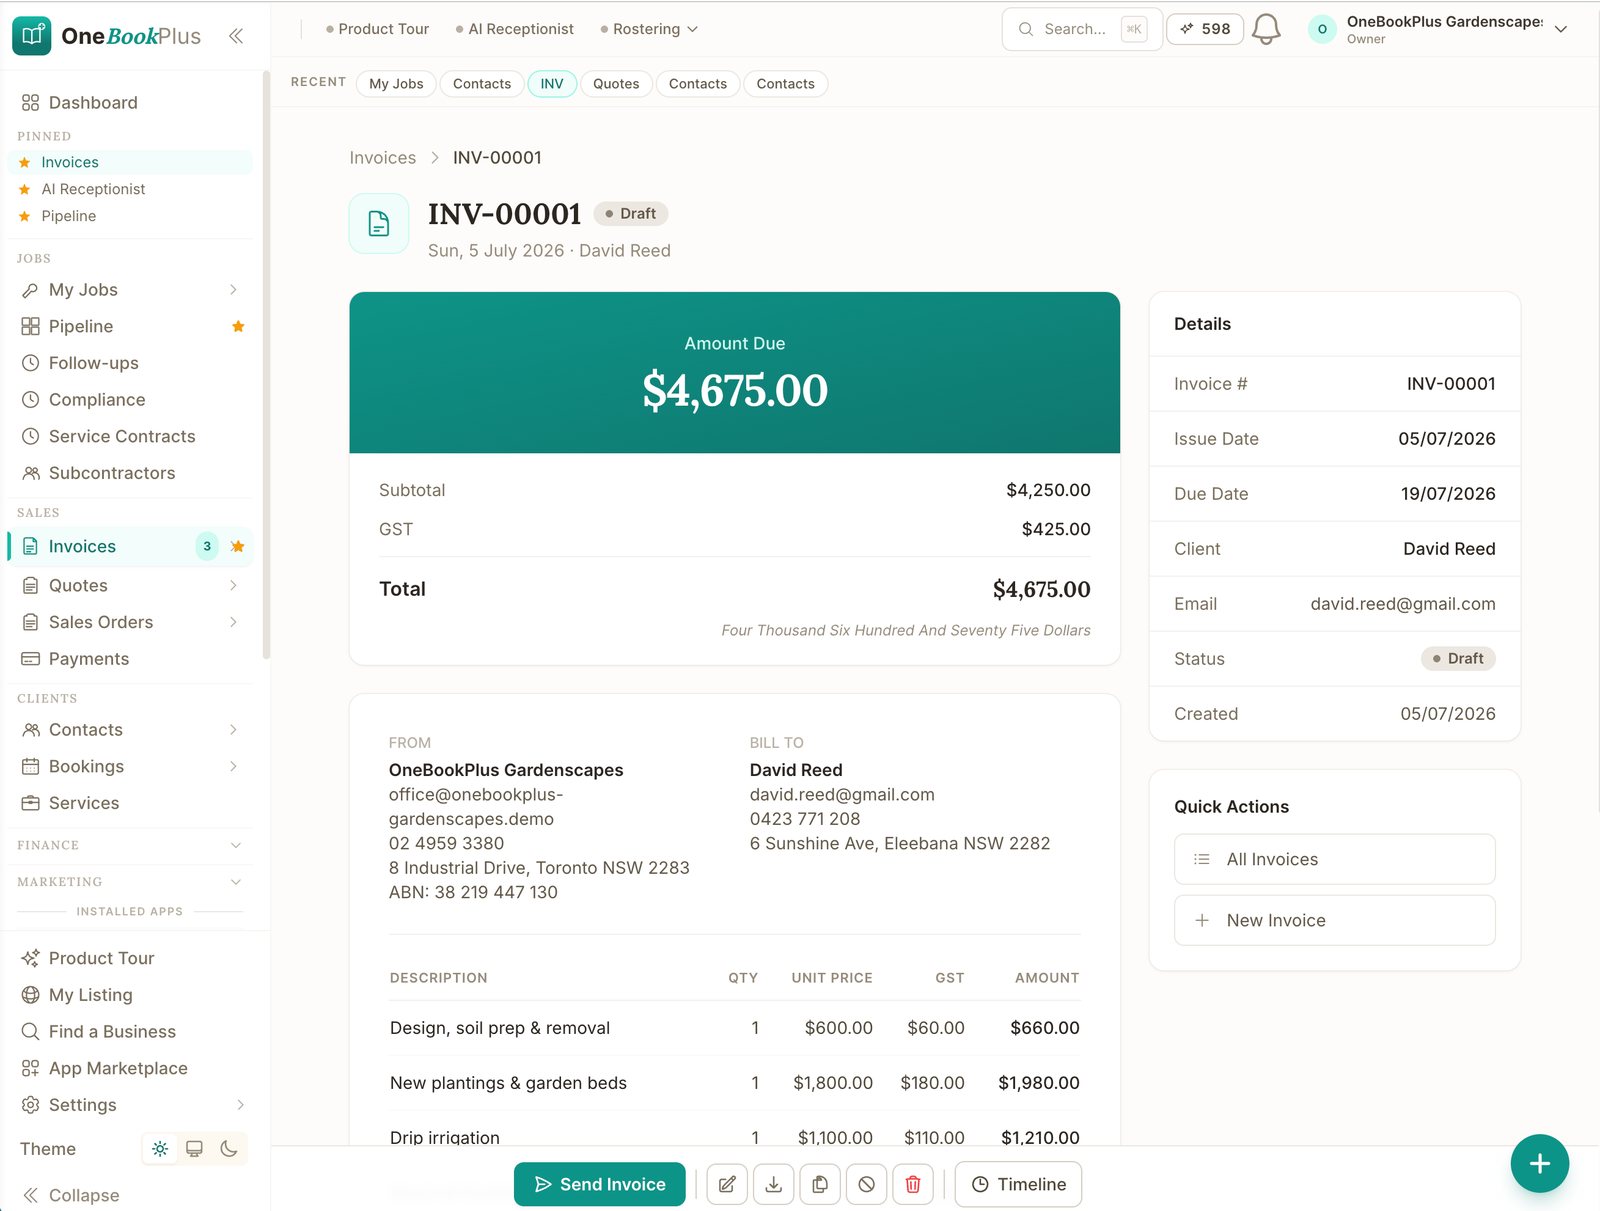The width and height of the screenshot is (1600, 1211).
Task: Select the My Jobs recent tab
Action: coord(396,84)
